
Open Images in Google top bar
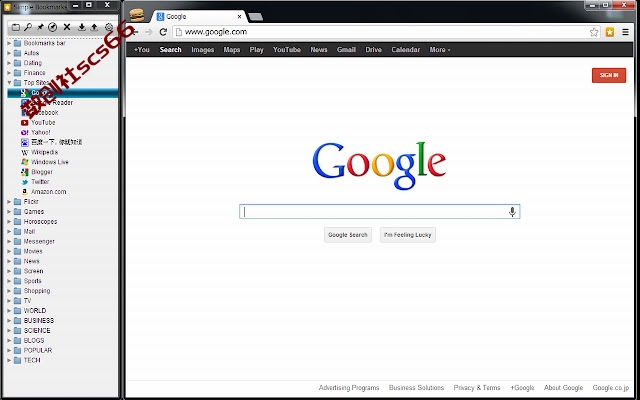pos(202,50)
